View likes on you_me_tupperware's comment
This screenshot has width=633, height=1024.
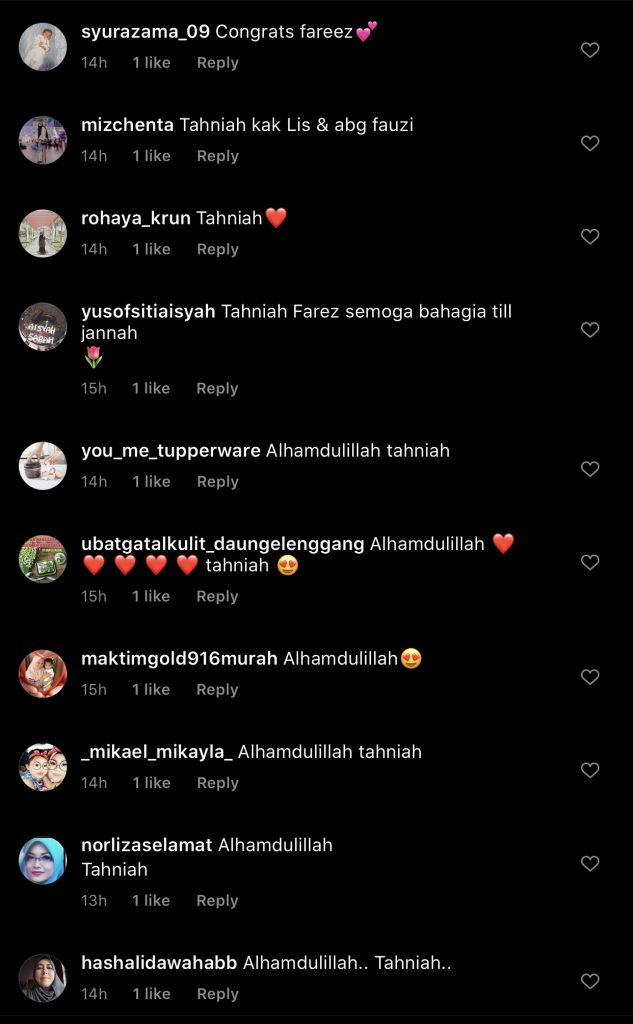(151, 482)
